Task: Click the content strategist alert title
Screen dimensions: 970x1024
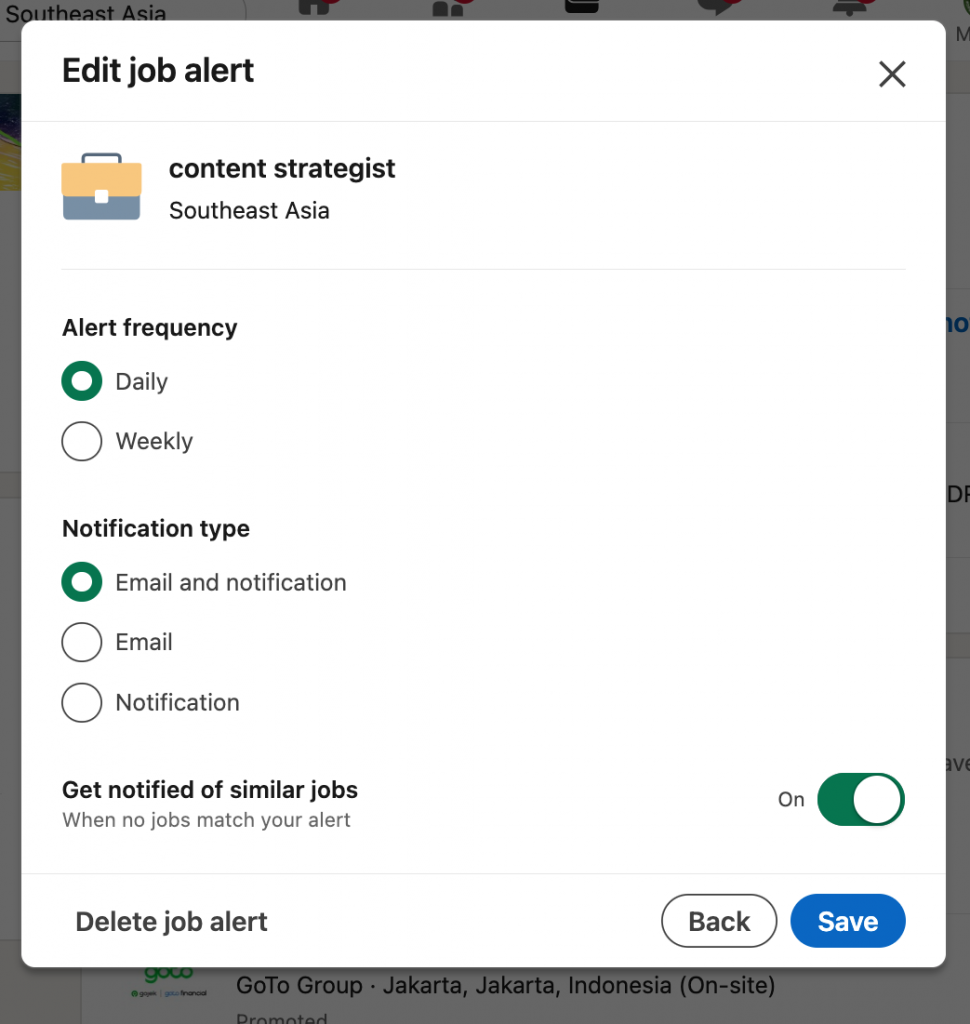Action: coord(282,168)
